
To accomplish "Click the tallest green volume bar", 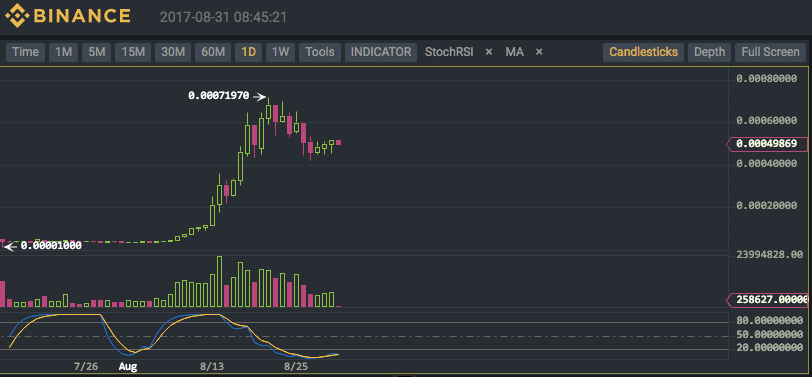I will (x=219, y=281).
